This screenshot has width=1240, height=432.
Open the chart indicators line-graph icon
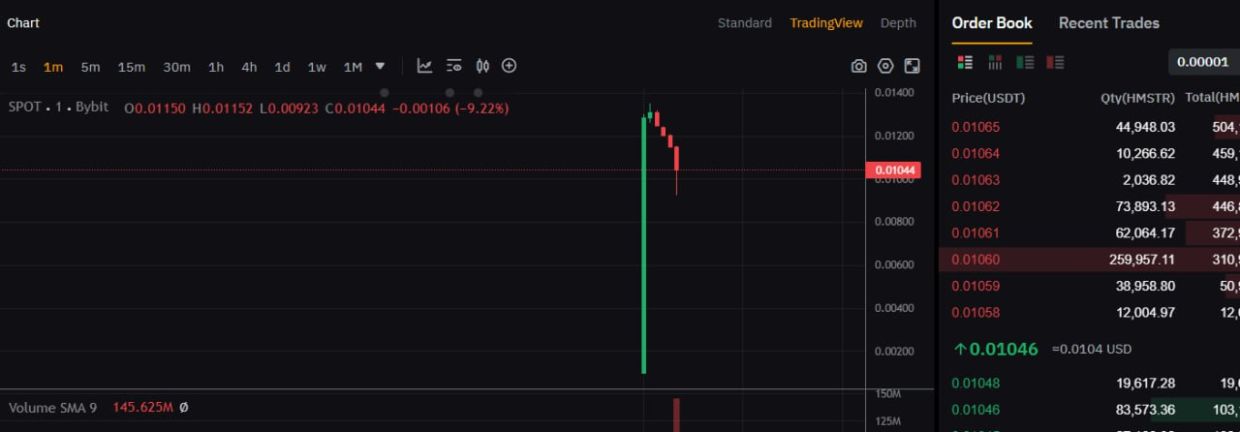coord(425,66)
